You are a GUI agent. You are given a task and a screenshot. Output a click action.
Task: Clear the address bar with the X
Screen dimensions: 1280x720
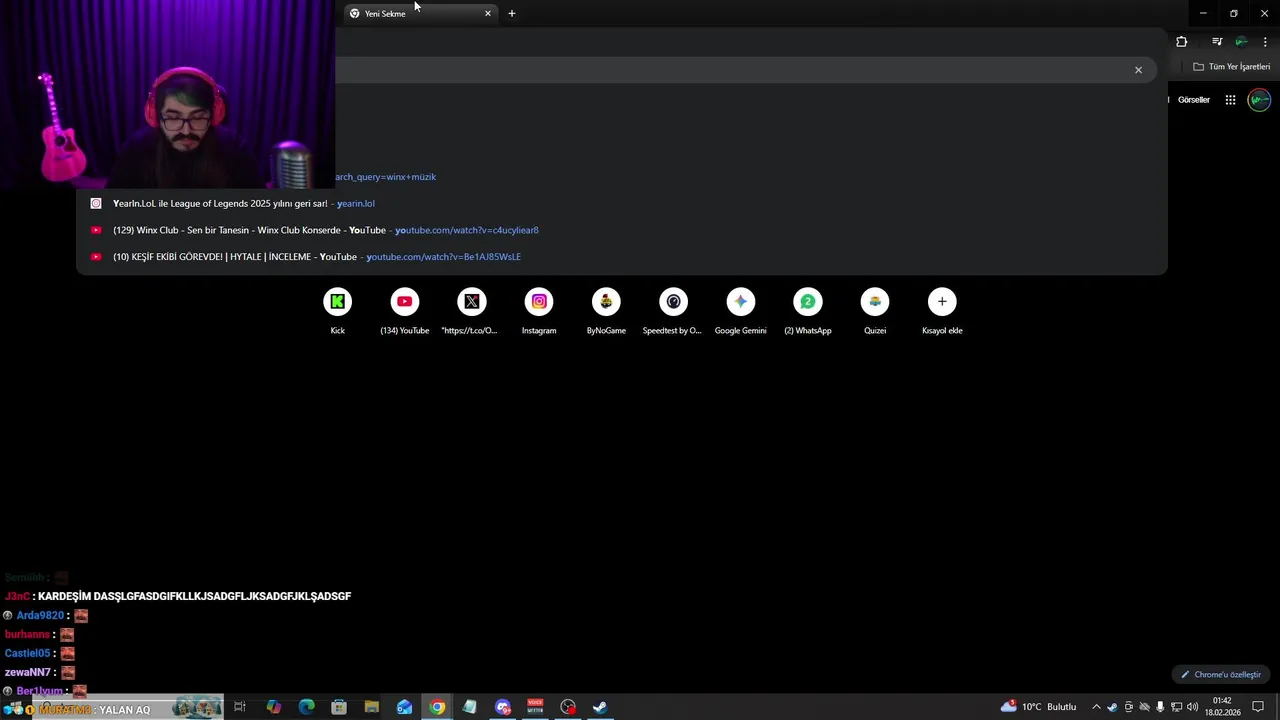click(x=1138, y=70)
